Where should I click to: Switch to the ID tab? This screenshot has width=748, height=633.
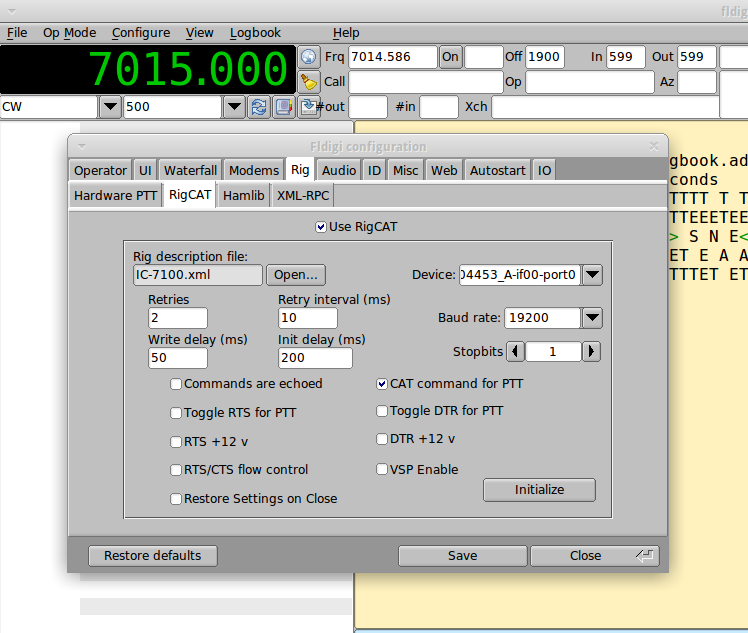(x=374, y=171)
